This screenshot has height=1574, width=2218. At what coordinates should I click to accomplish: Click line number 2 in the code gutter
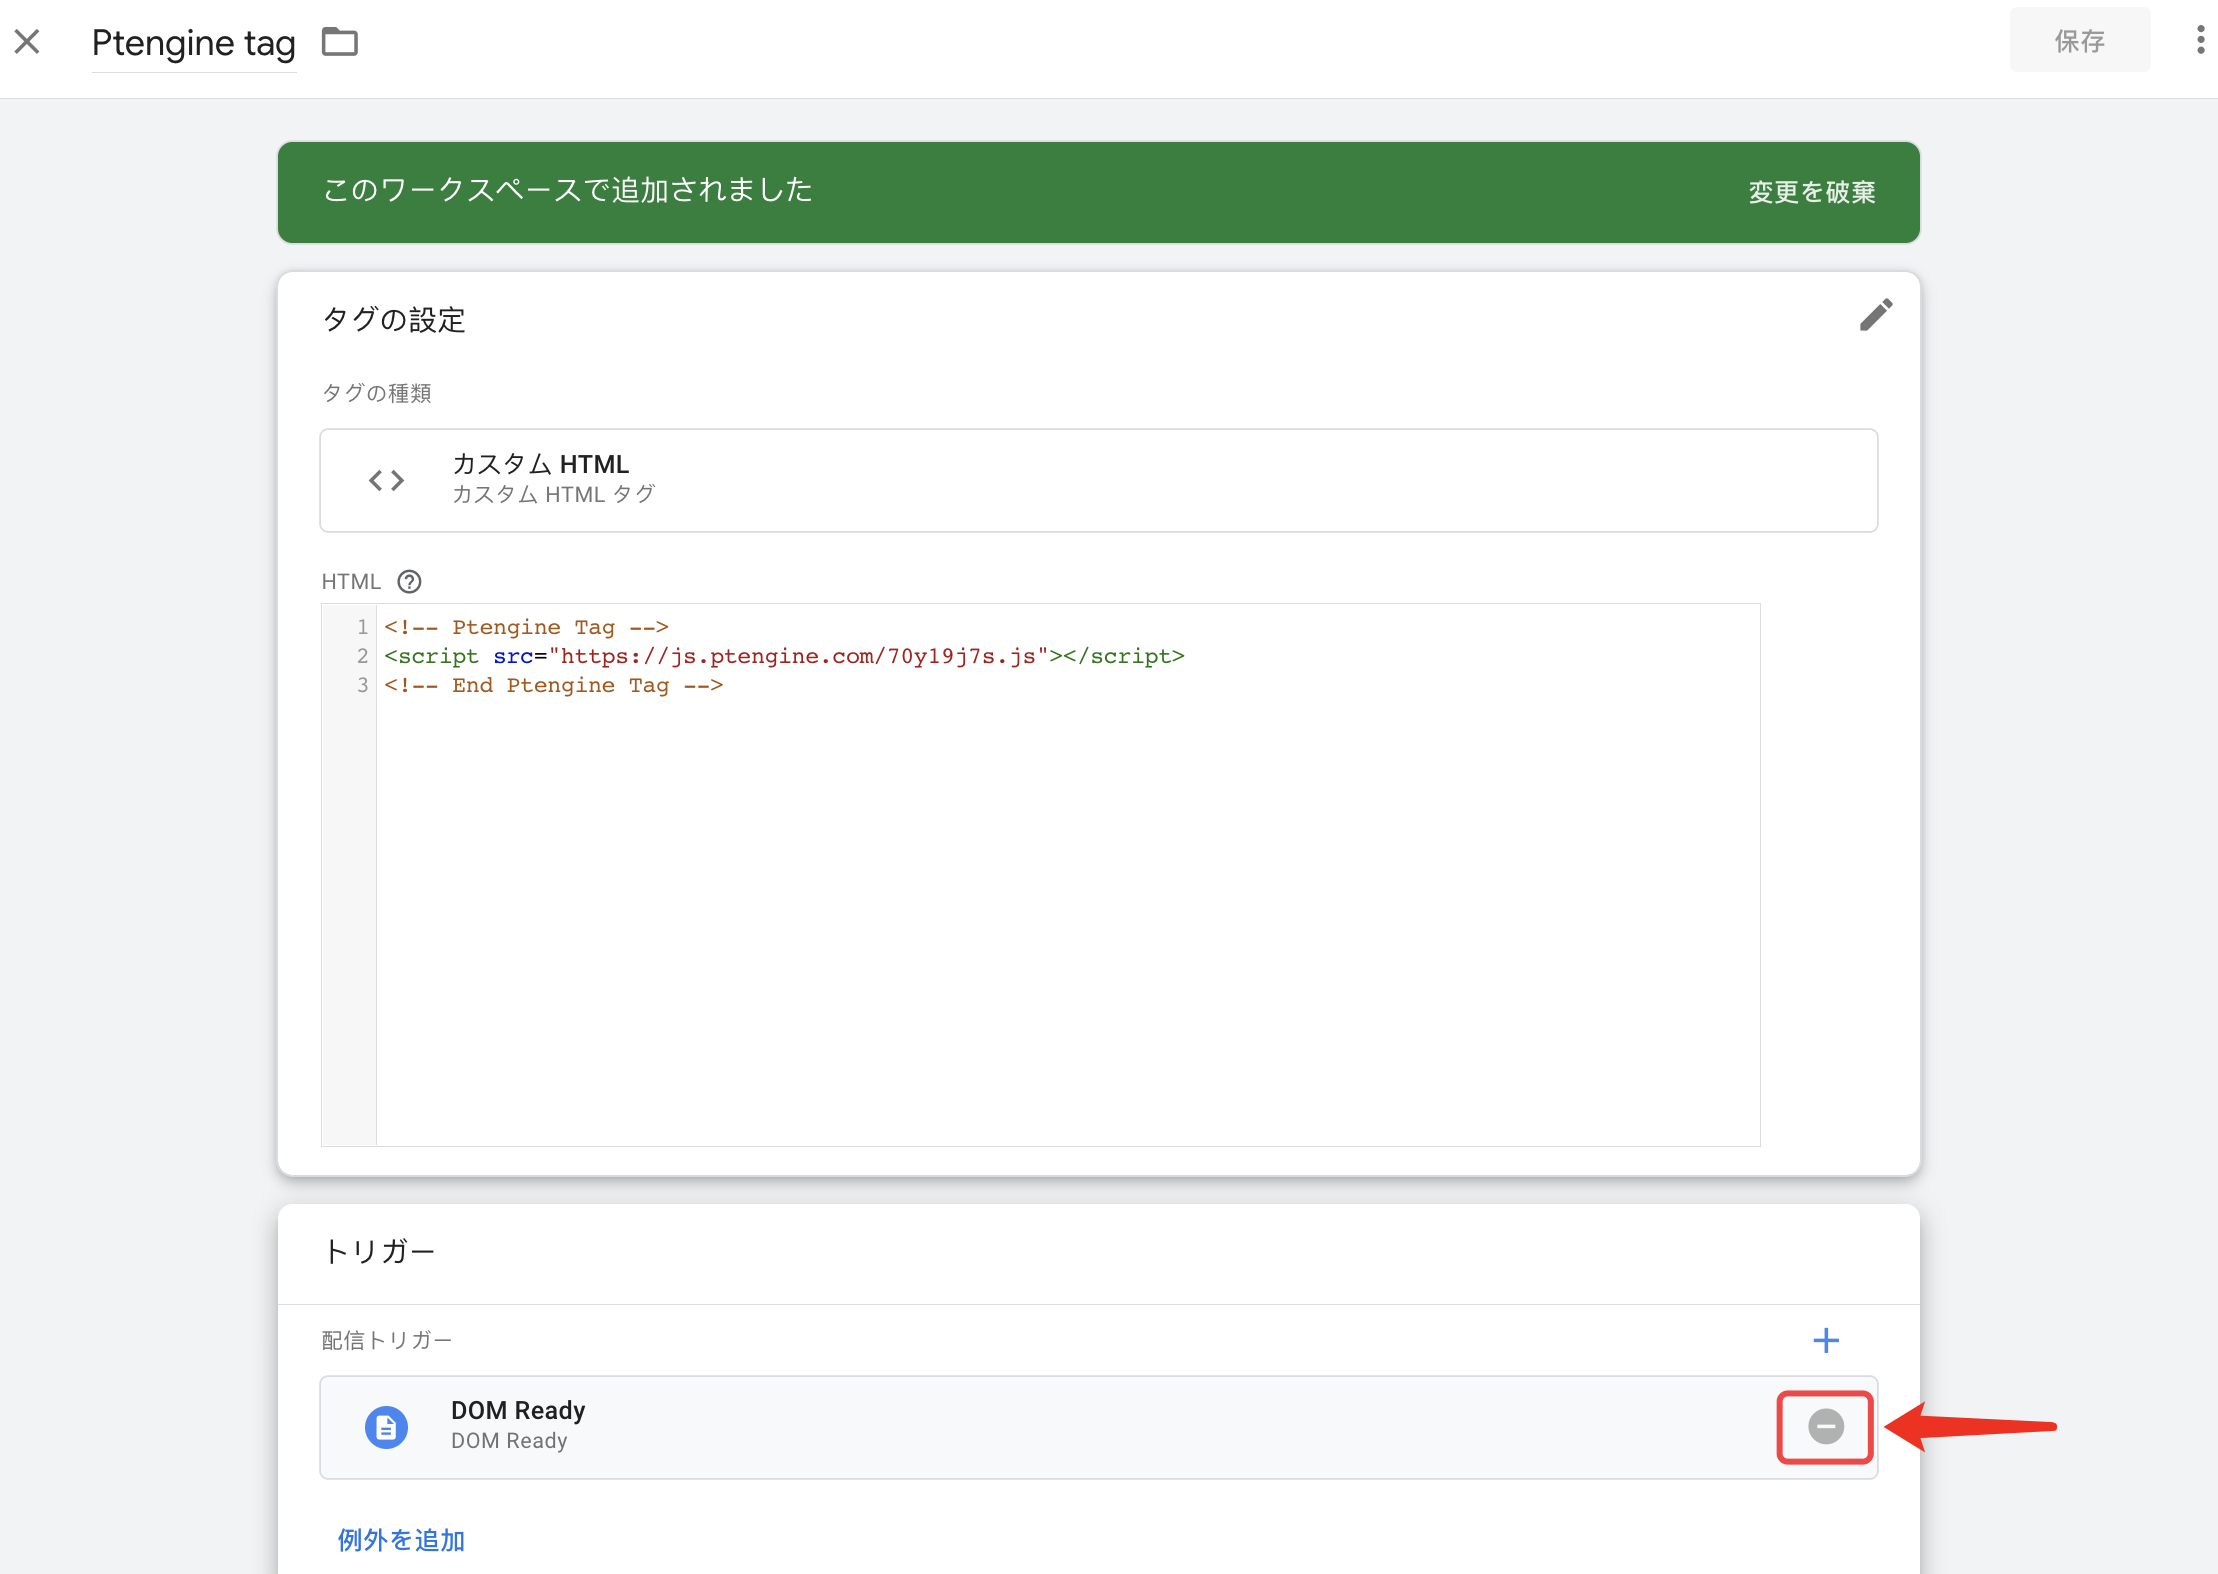coord(362,656)
